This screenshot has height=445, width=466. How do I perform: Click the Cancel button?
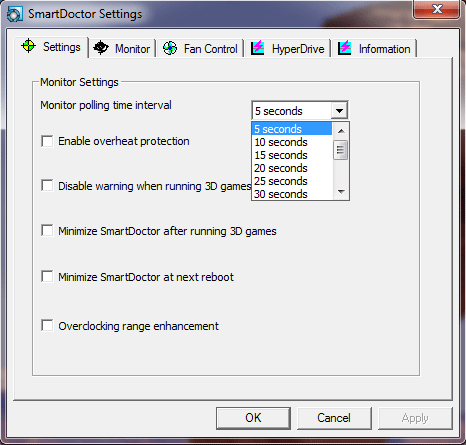pos(334,418)
